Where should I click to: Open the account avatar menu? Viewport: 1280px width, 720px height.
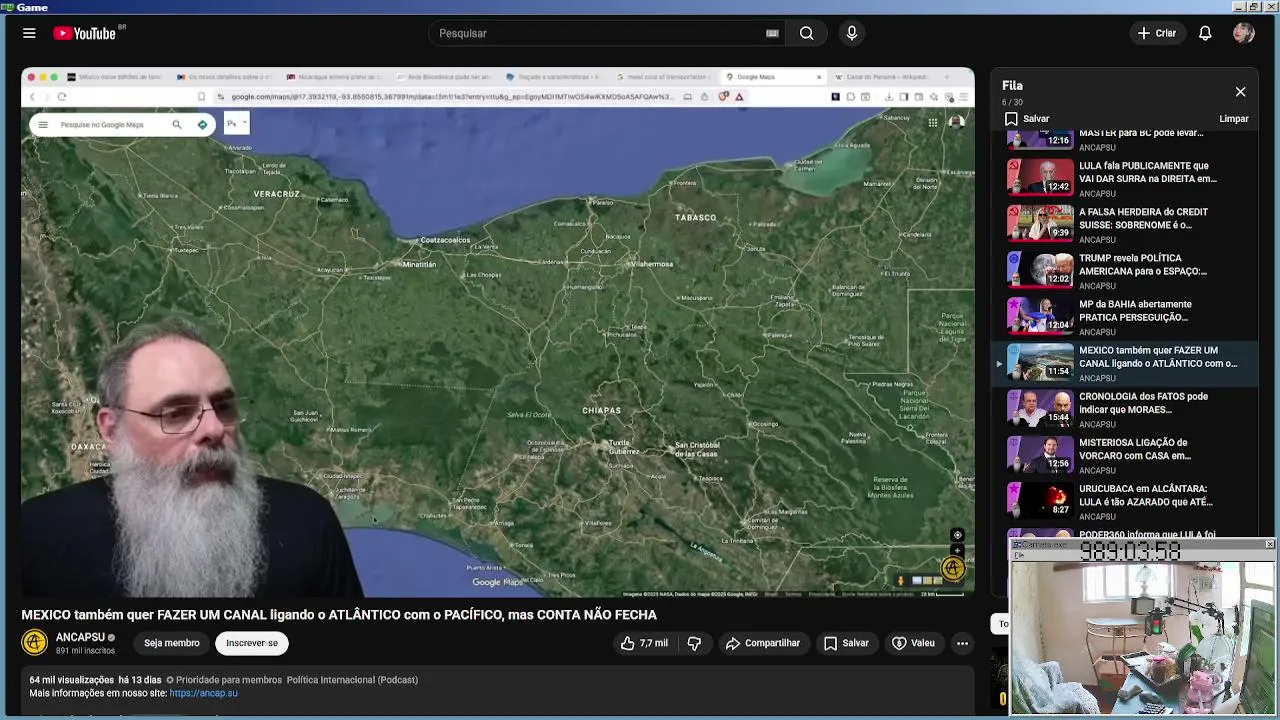(x=1244, y=33)
